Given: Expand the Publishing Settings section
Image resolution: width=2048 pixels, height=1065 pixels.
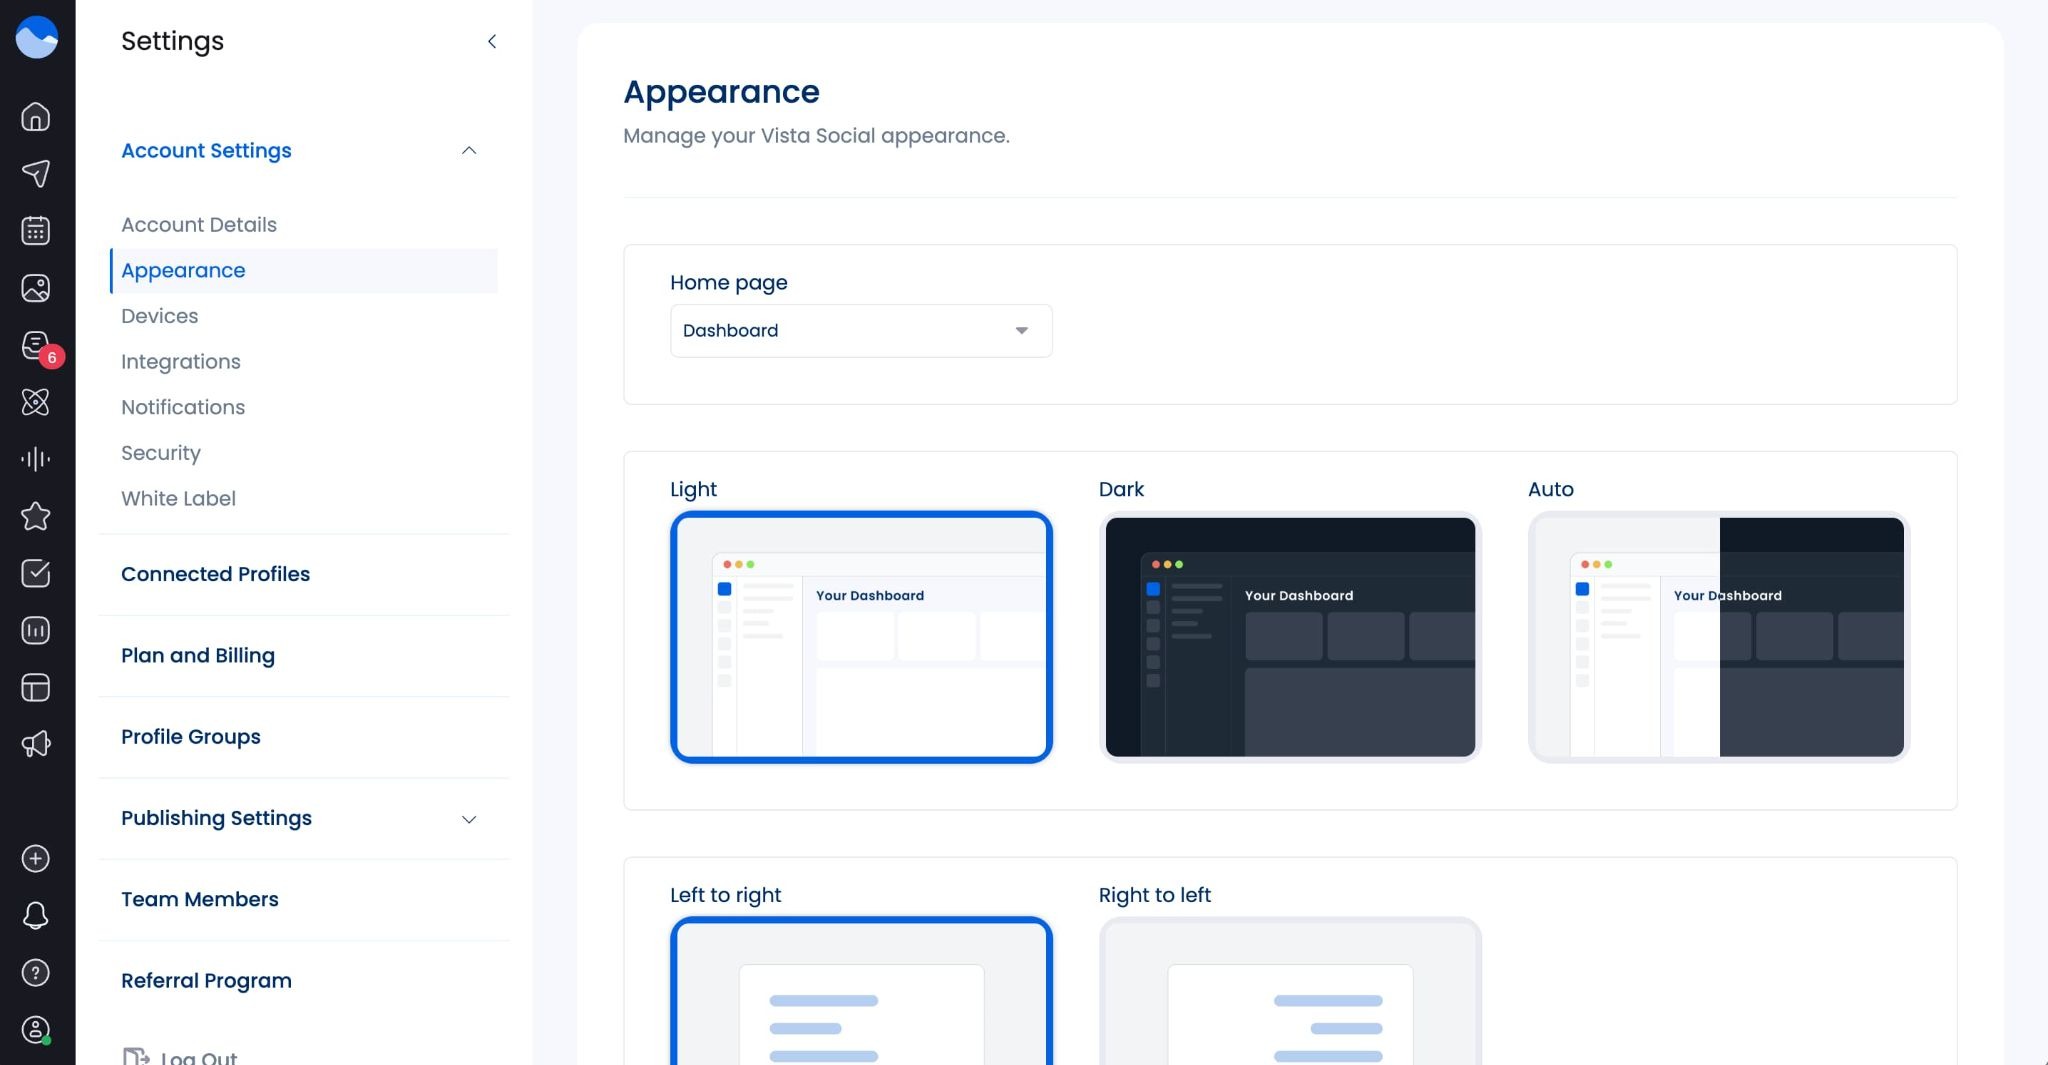Looking at the screenshot, I should click(468, 819).
